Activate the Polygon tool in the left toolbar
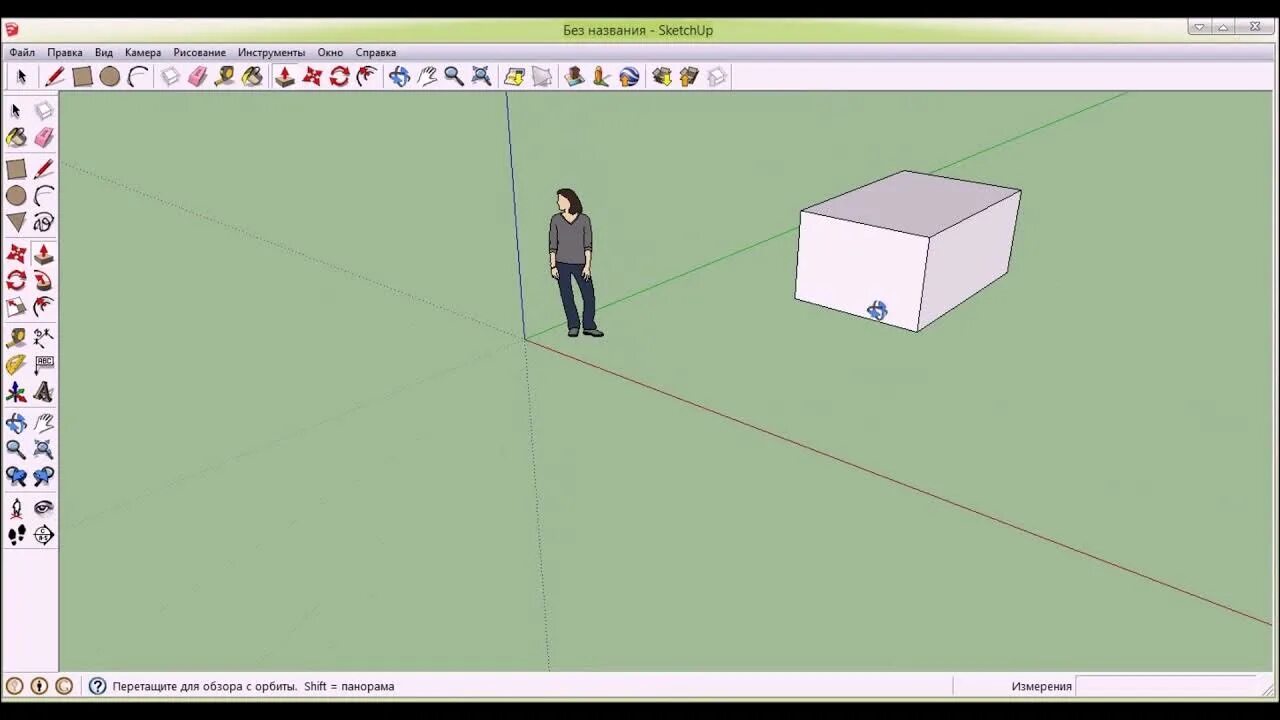 click(16, 223)
